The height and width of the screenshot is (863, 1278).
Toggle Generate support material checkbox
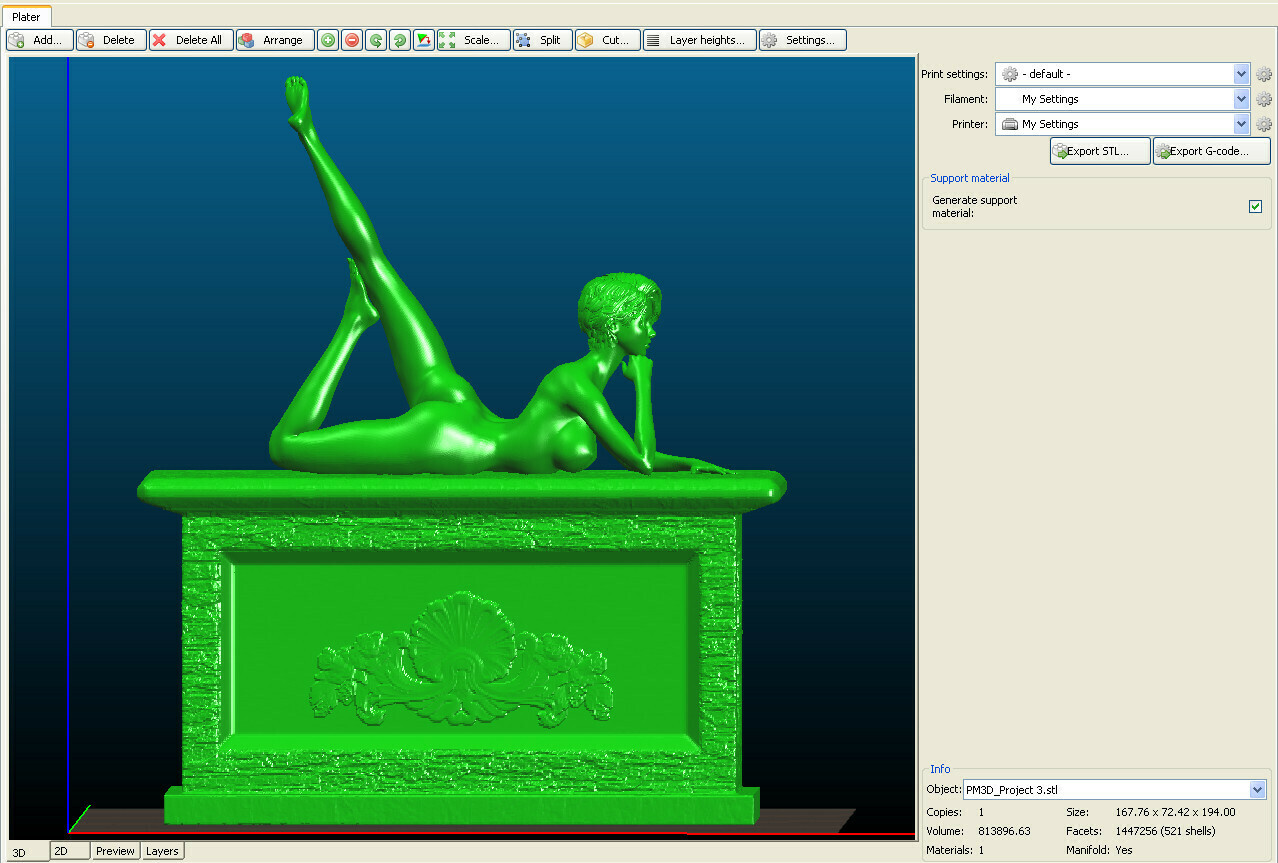(1256, 206)
